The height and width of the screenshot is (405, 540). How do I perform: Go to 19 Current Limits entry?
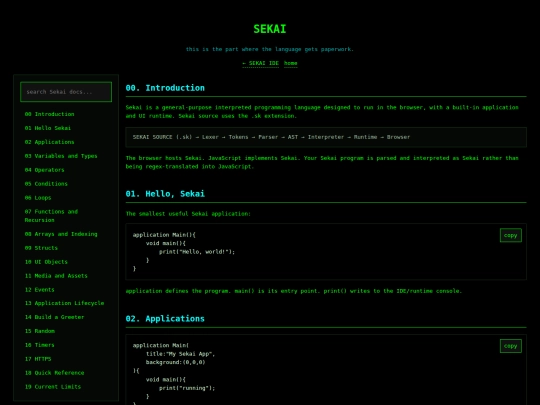click(x=53, y=387)
